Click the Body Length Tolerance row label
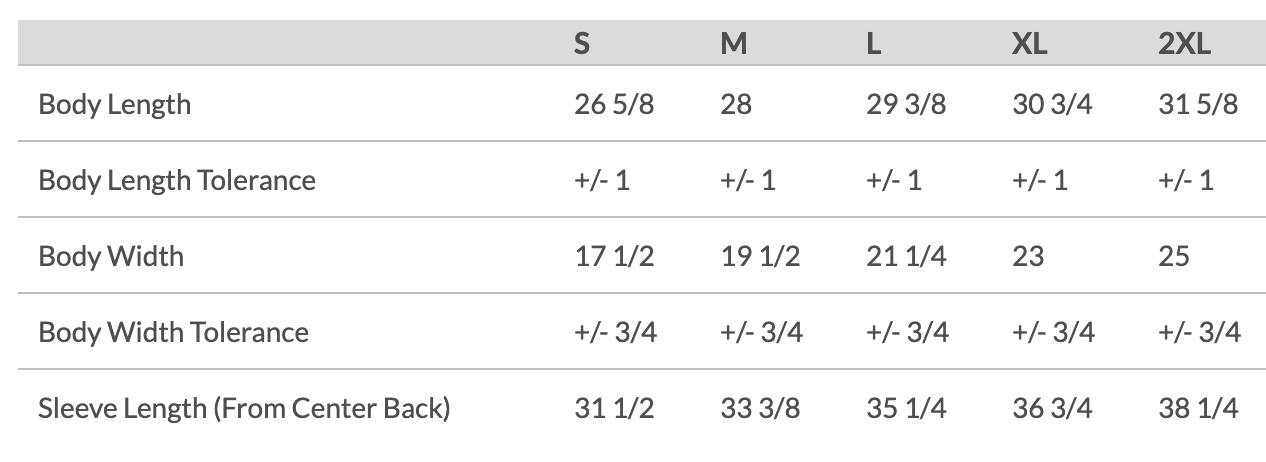 click(177, 180)
